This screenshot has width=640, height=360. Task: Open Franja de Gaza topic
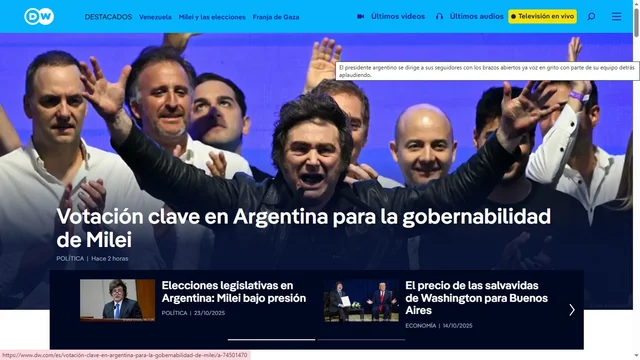click(x=276, y=17)
